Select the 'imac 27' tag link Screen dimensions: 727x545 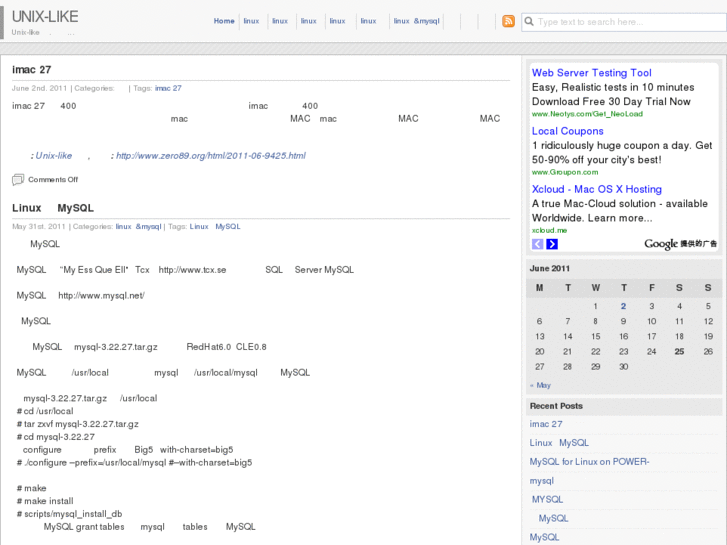click(x=168, y=88)
